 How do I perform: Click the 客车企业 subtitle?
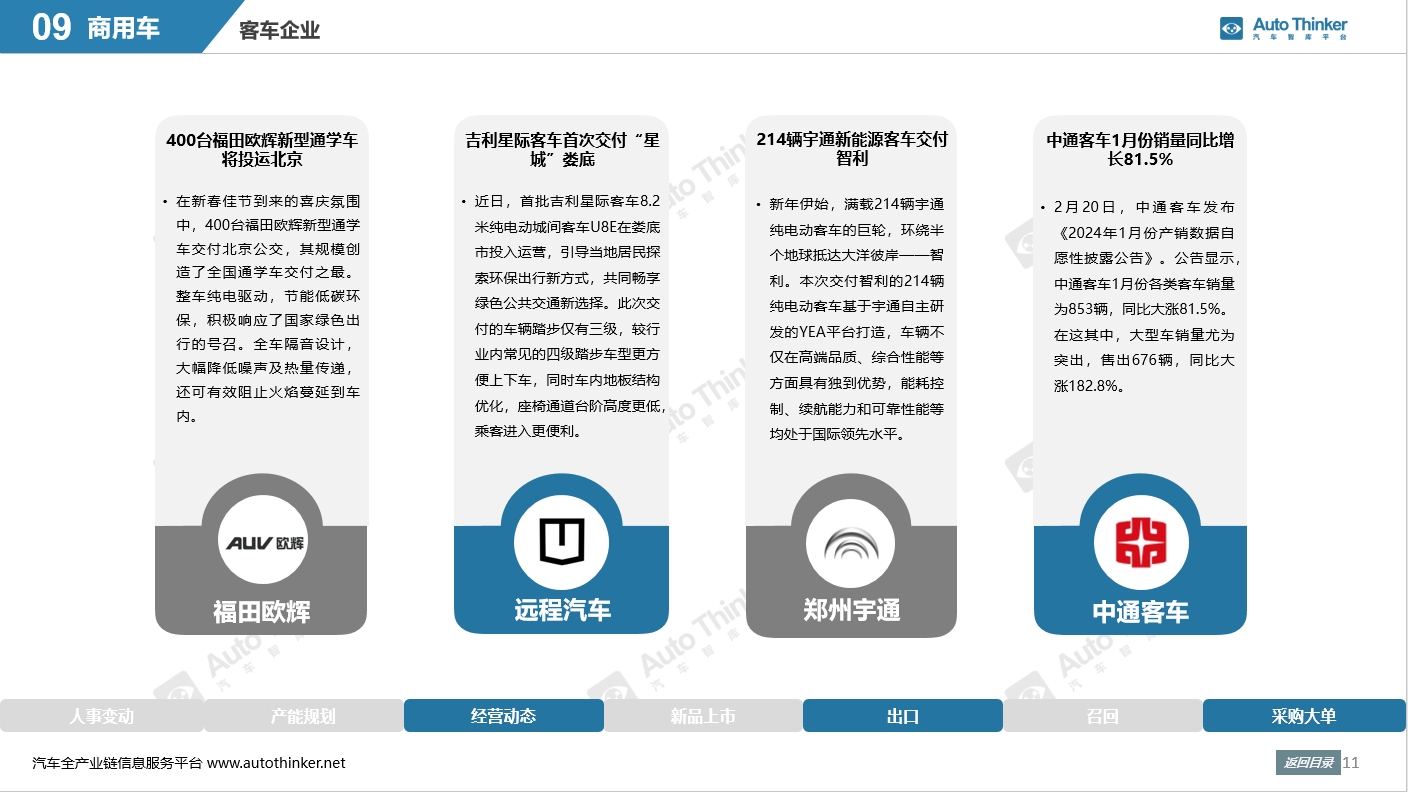(280, 31)
